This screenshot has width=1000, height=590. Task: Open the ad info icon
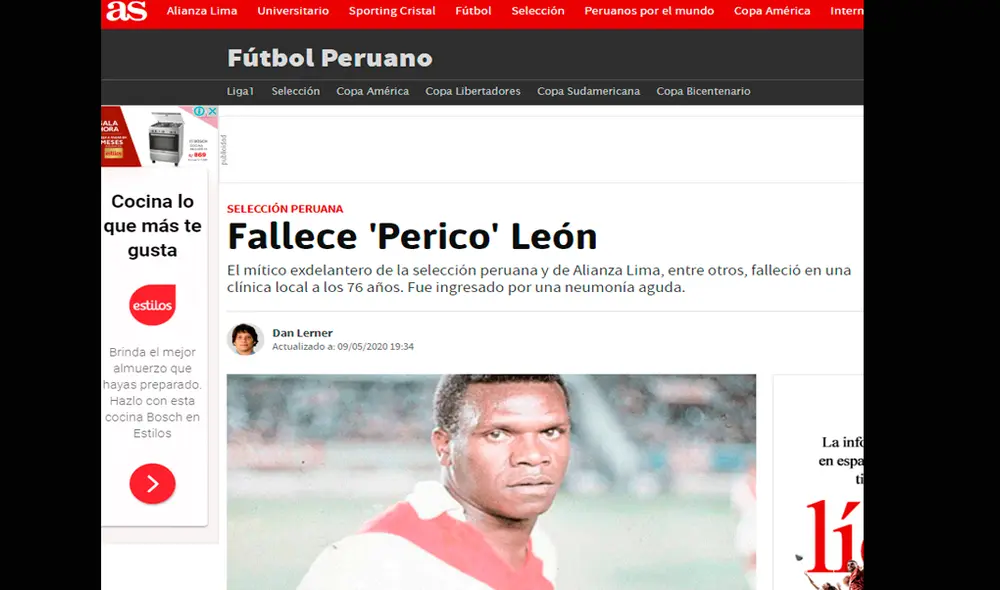coord(200,111)
